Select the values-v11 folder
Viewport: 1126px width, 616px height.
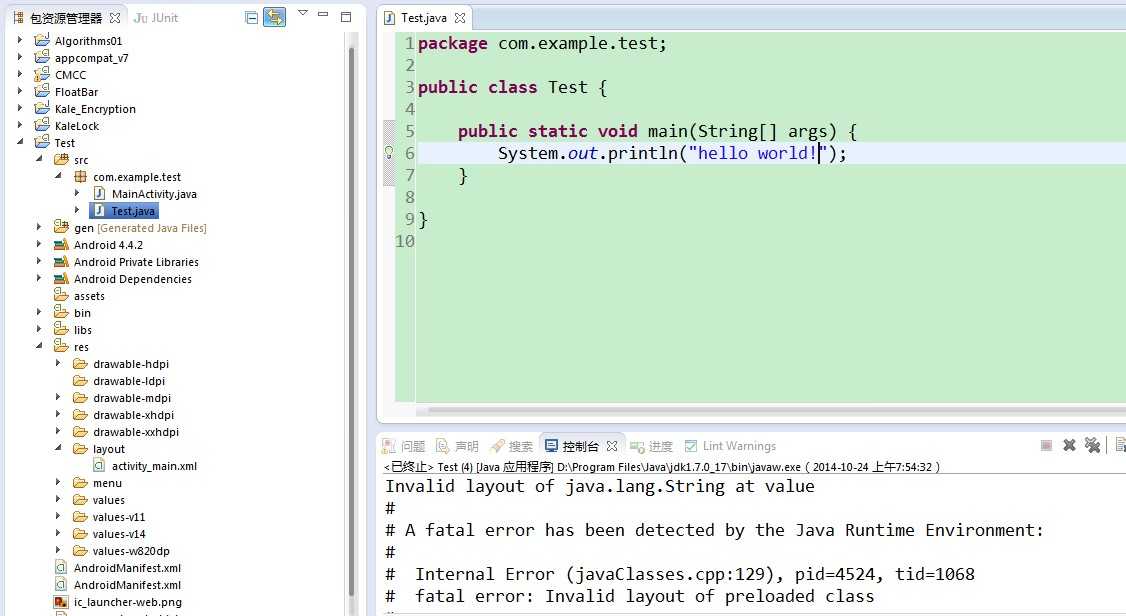(x=109, y=516)
